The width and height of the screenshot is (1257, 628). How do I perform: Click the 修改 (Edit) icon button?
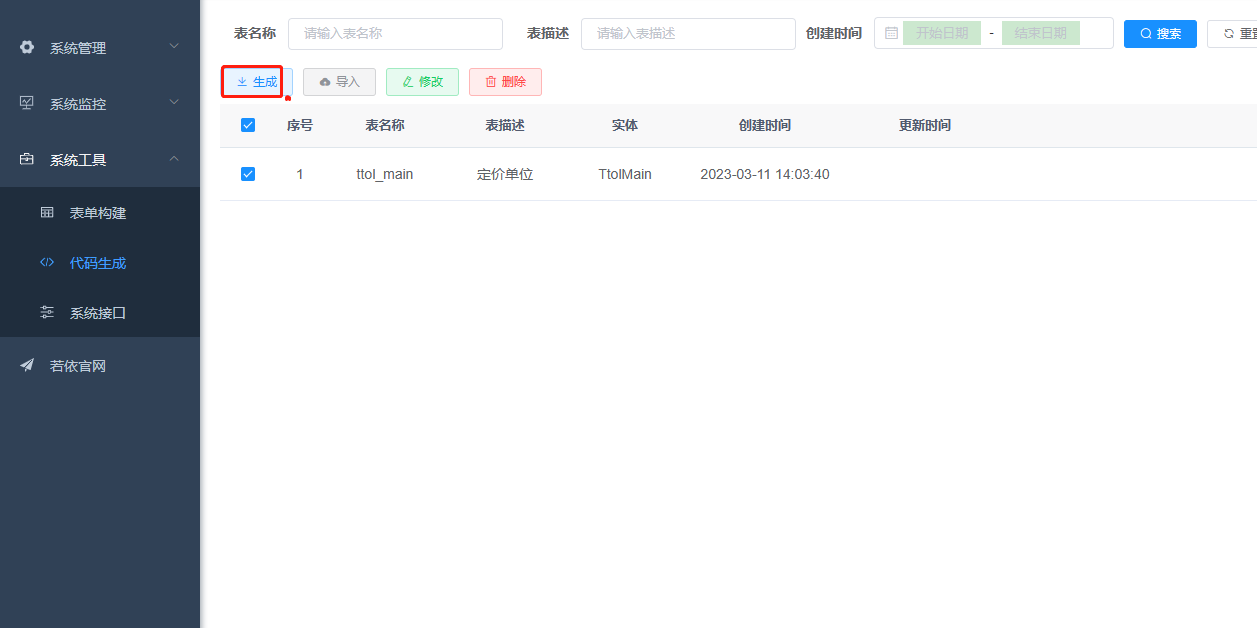(x=422, y=81)
